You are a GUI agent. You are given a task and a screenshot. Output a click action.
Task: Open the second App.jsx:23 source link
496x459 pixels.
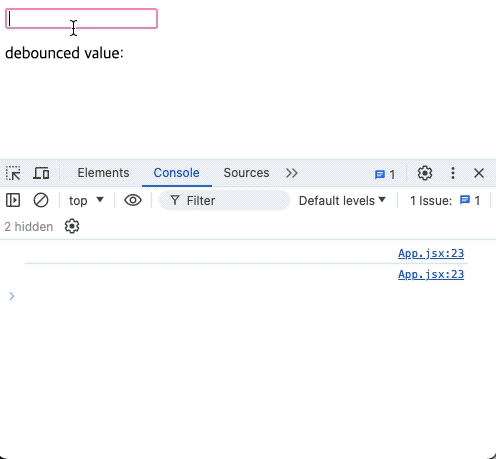point(431,274)
